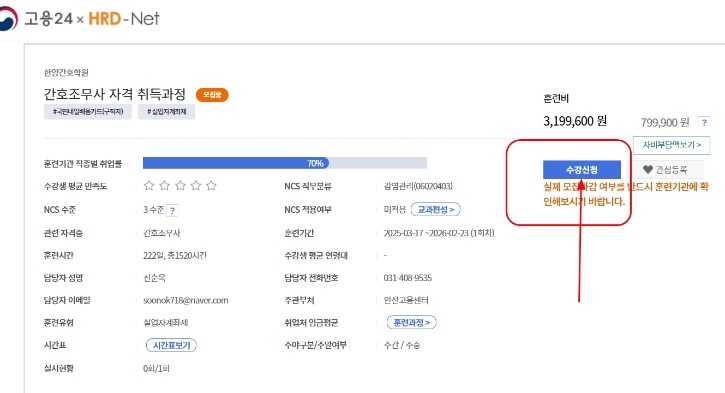Open the 교과편성 button
The width and height of the screenshot is (725, 393).
point(436,209)
